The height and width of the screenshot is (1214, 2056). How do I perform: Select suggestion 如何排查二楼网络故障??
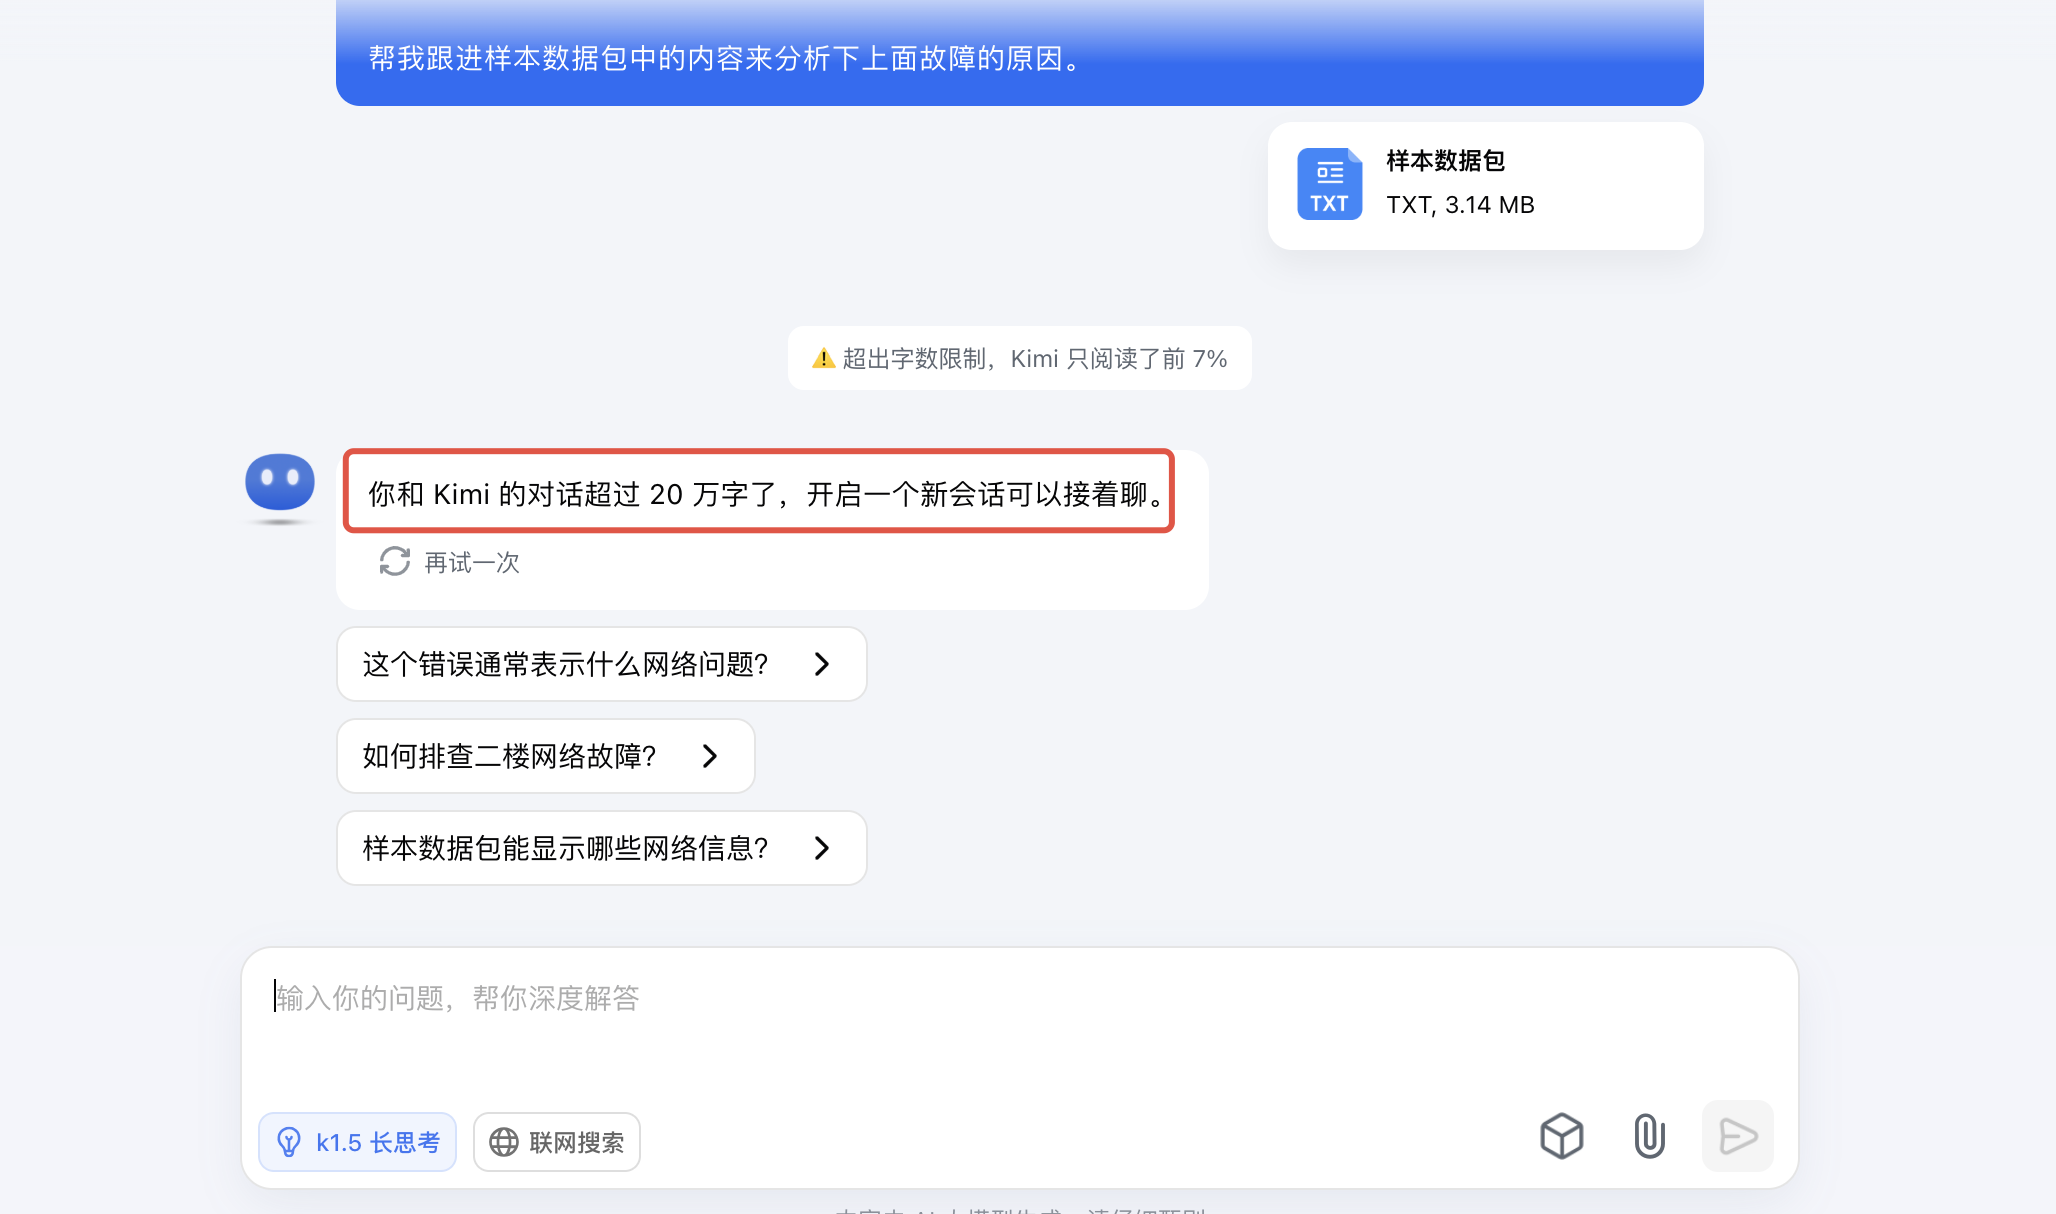(x=509, y=756)
